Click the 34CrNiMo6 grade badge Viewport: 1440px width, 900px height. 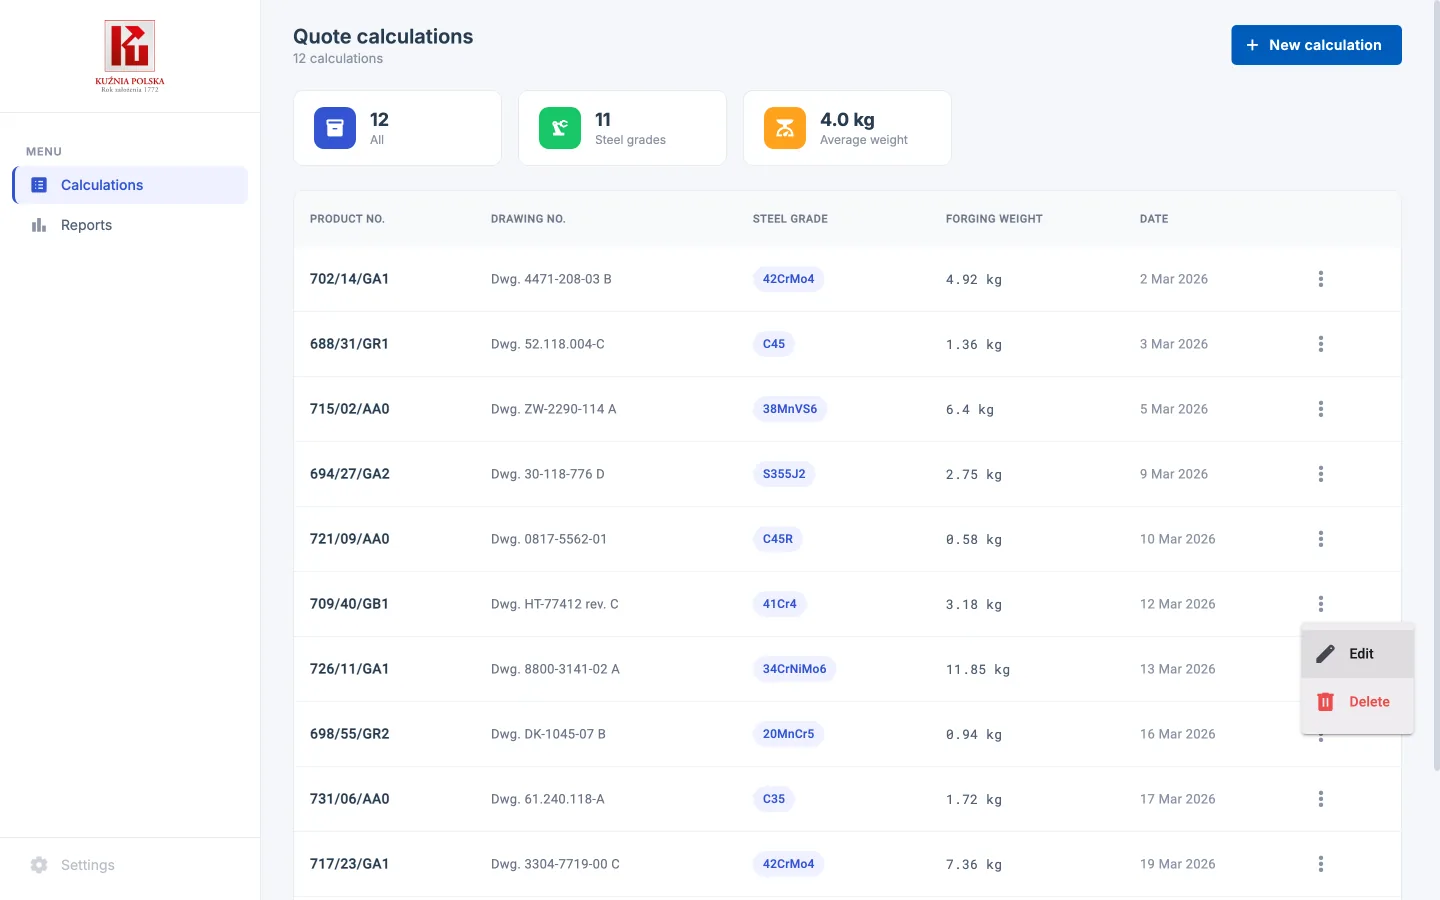pyautogui.click(x=794, y=669)
